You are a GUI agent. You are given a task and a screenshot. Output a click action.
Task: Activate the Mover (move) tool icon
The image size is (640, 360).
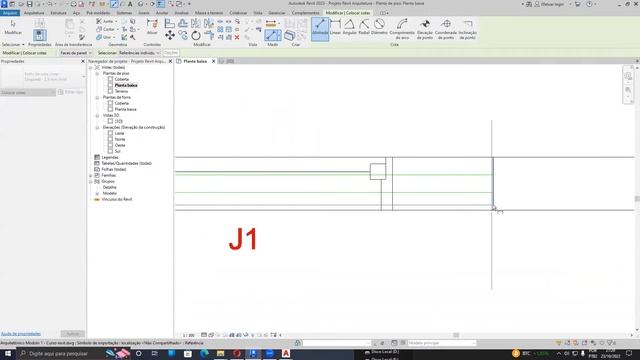170,36
